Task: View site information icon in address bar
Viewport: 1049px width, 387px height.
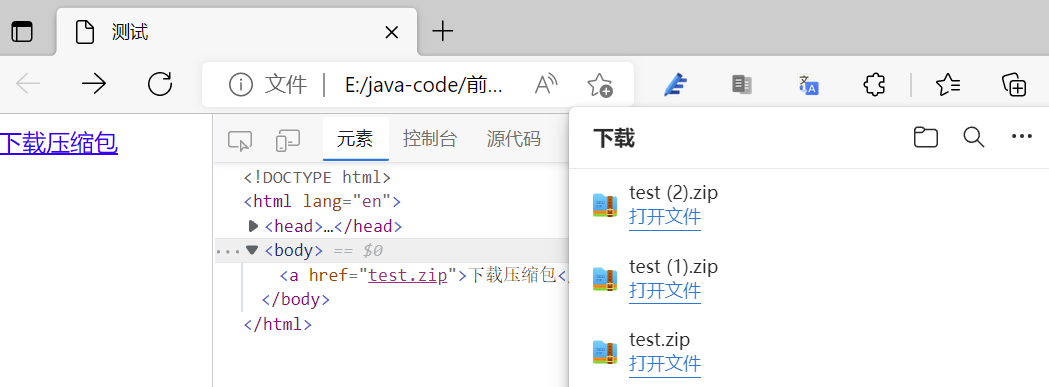Action: pos(240,85)
